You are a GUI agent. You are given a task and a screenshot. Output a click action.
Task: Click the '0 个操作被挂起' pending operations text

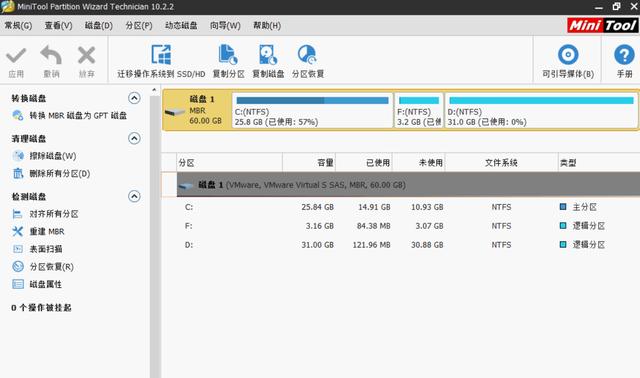41,308
